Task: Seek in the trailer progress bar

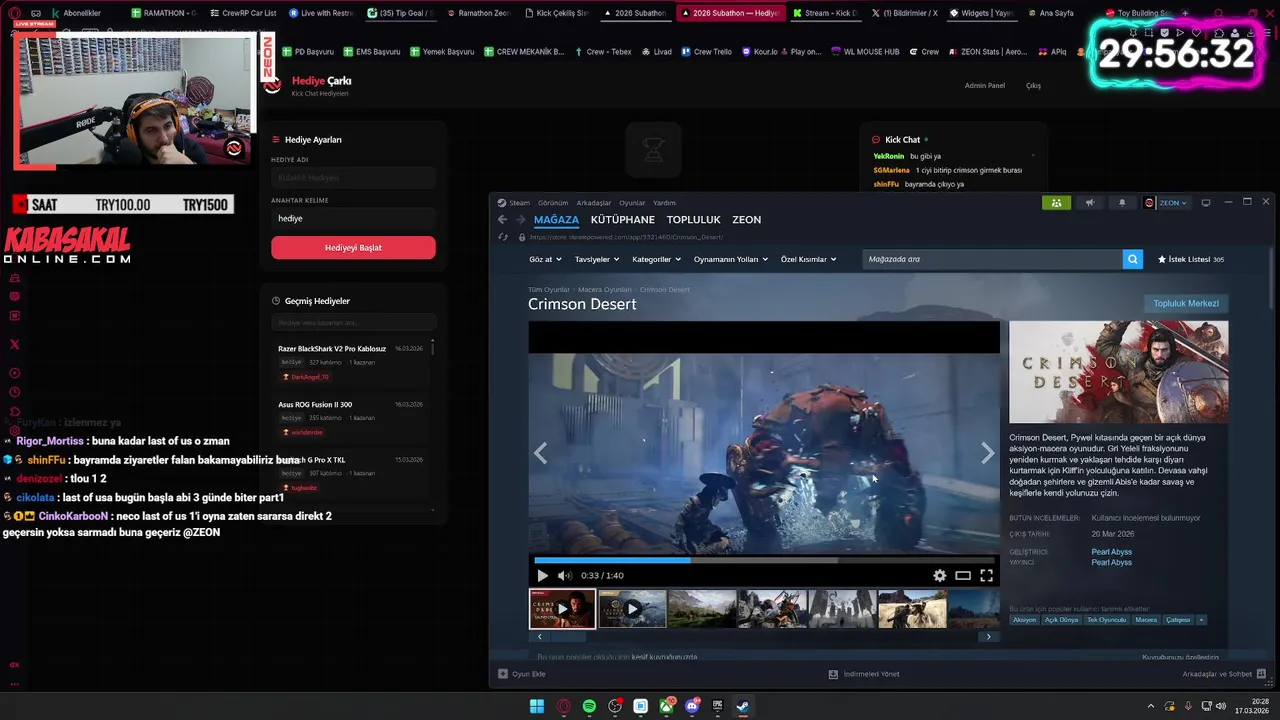Action: click(764, 560)
